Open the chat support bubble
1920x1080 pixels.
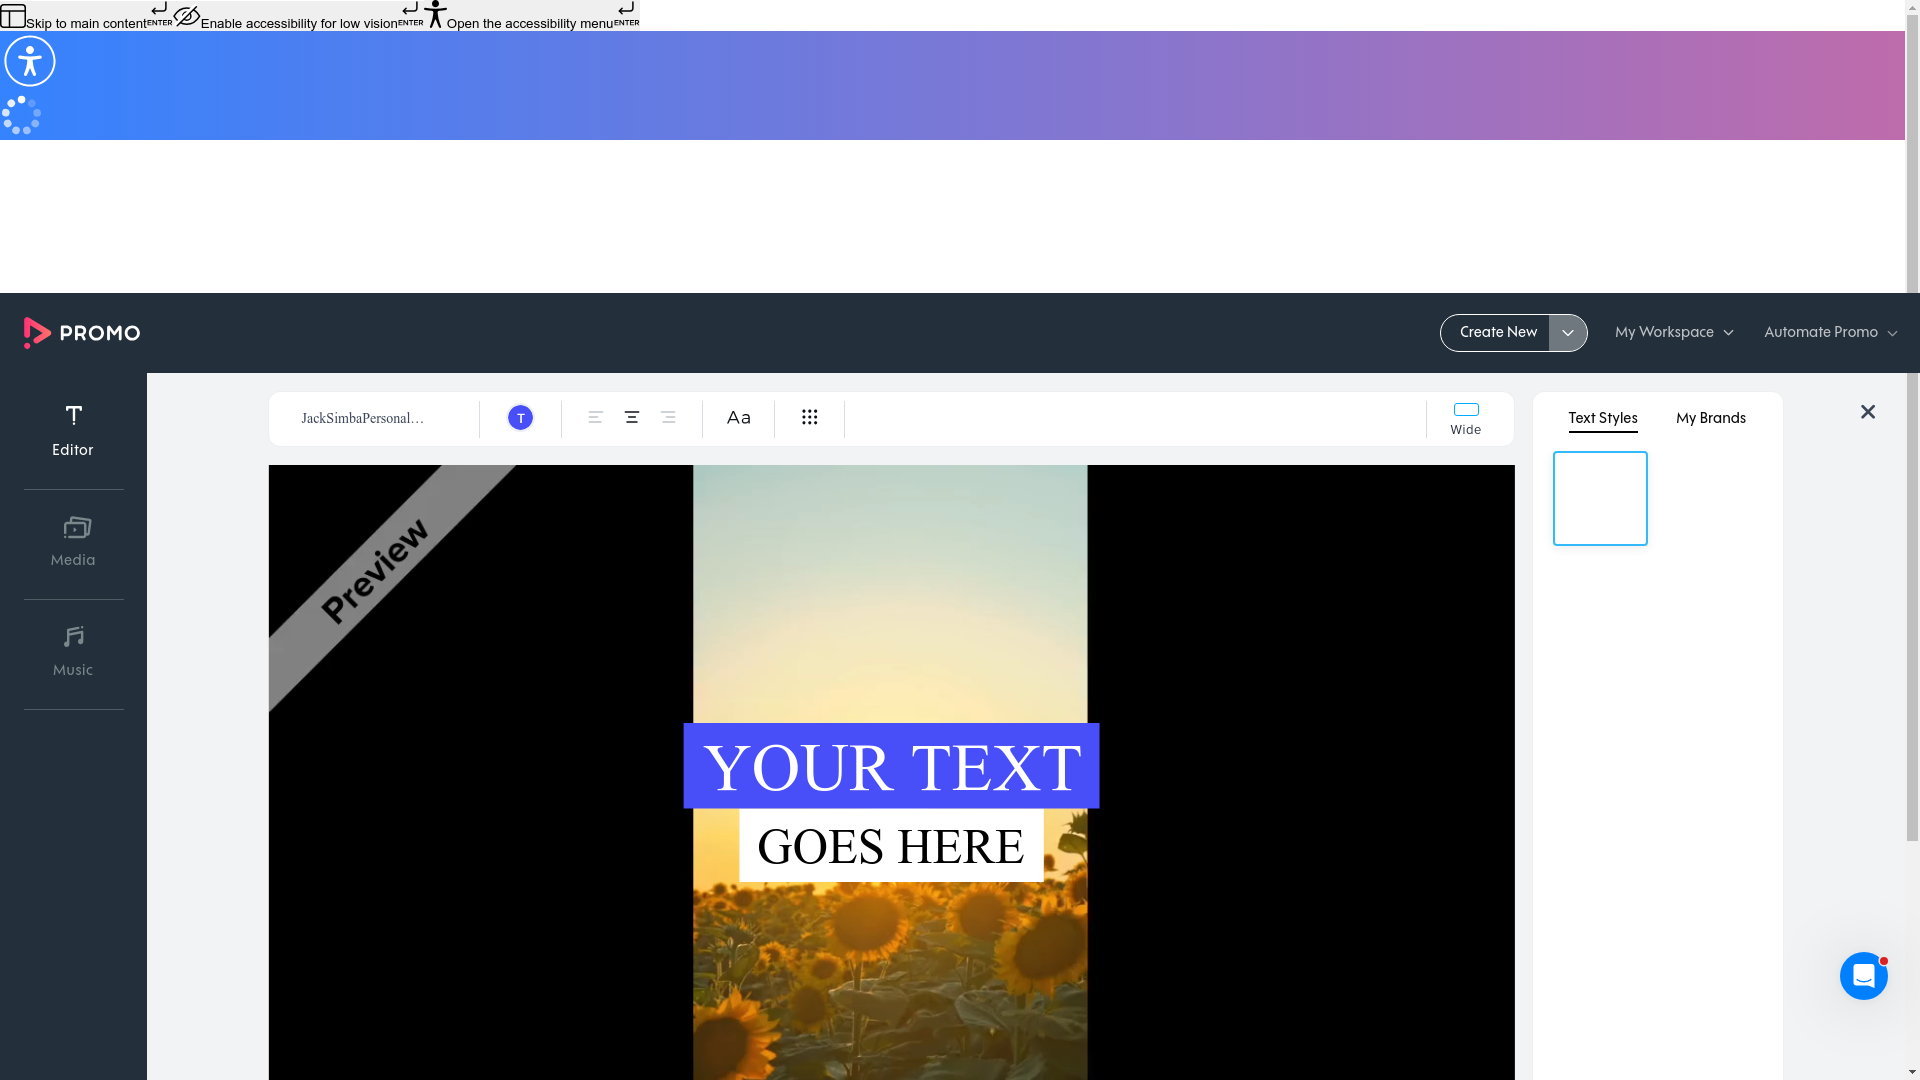[x=1863, y=975]
